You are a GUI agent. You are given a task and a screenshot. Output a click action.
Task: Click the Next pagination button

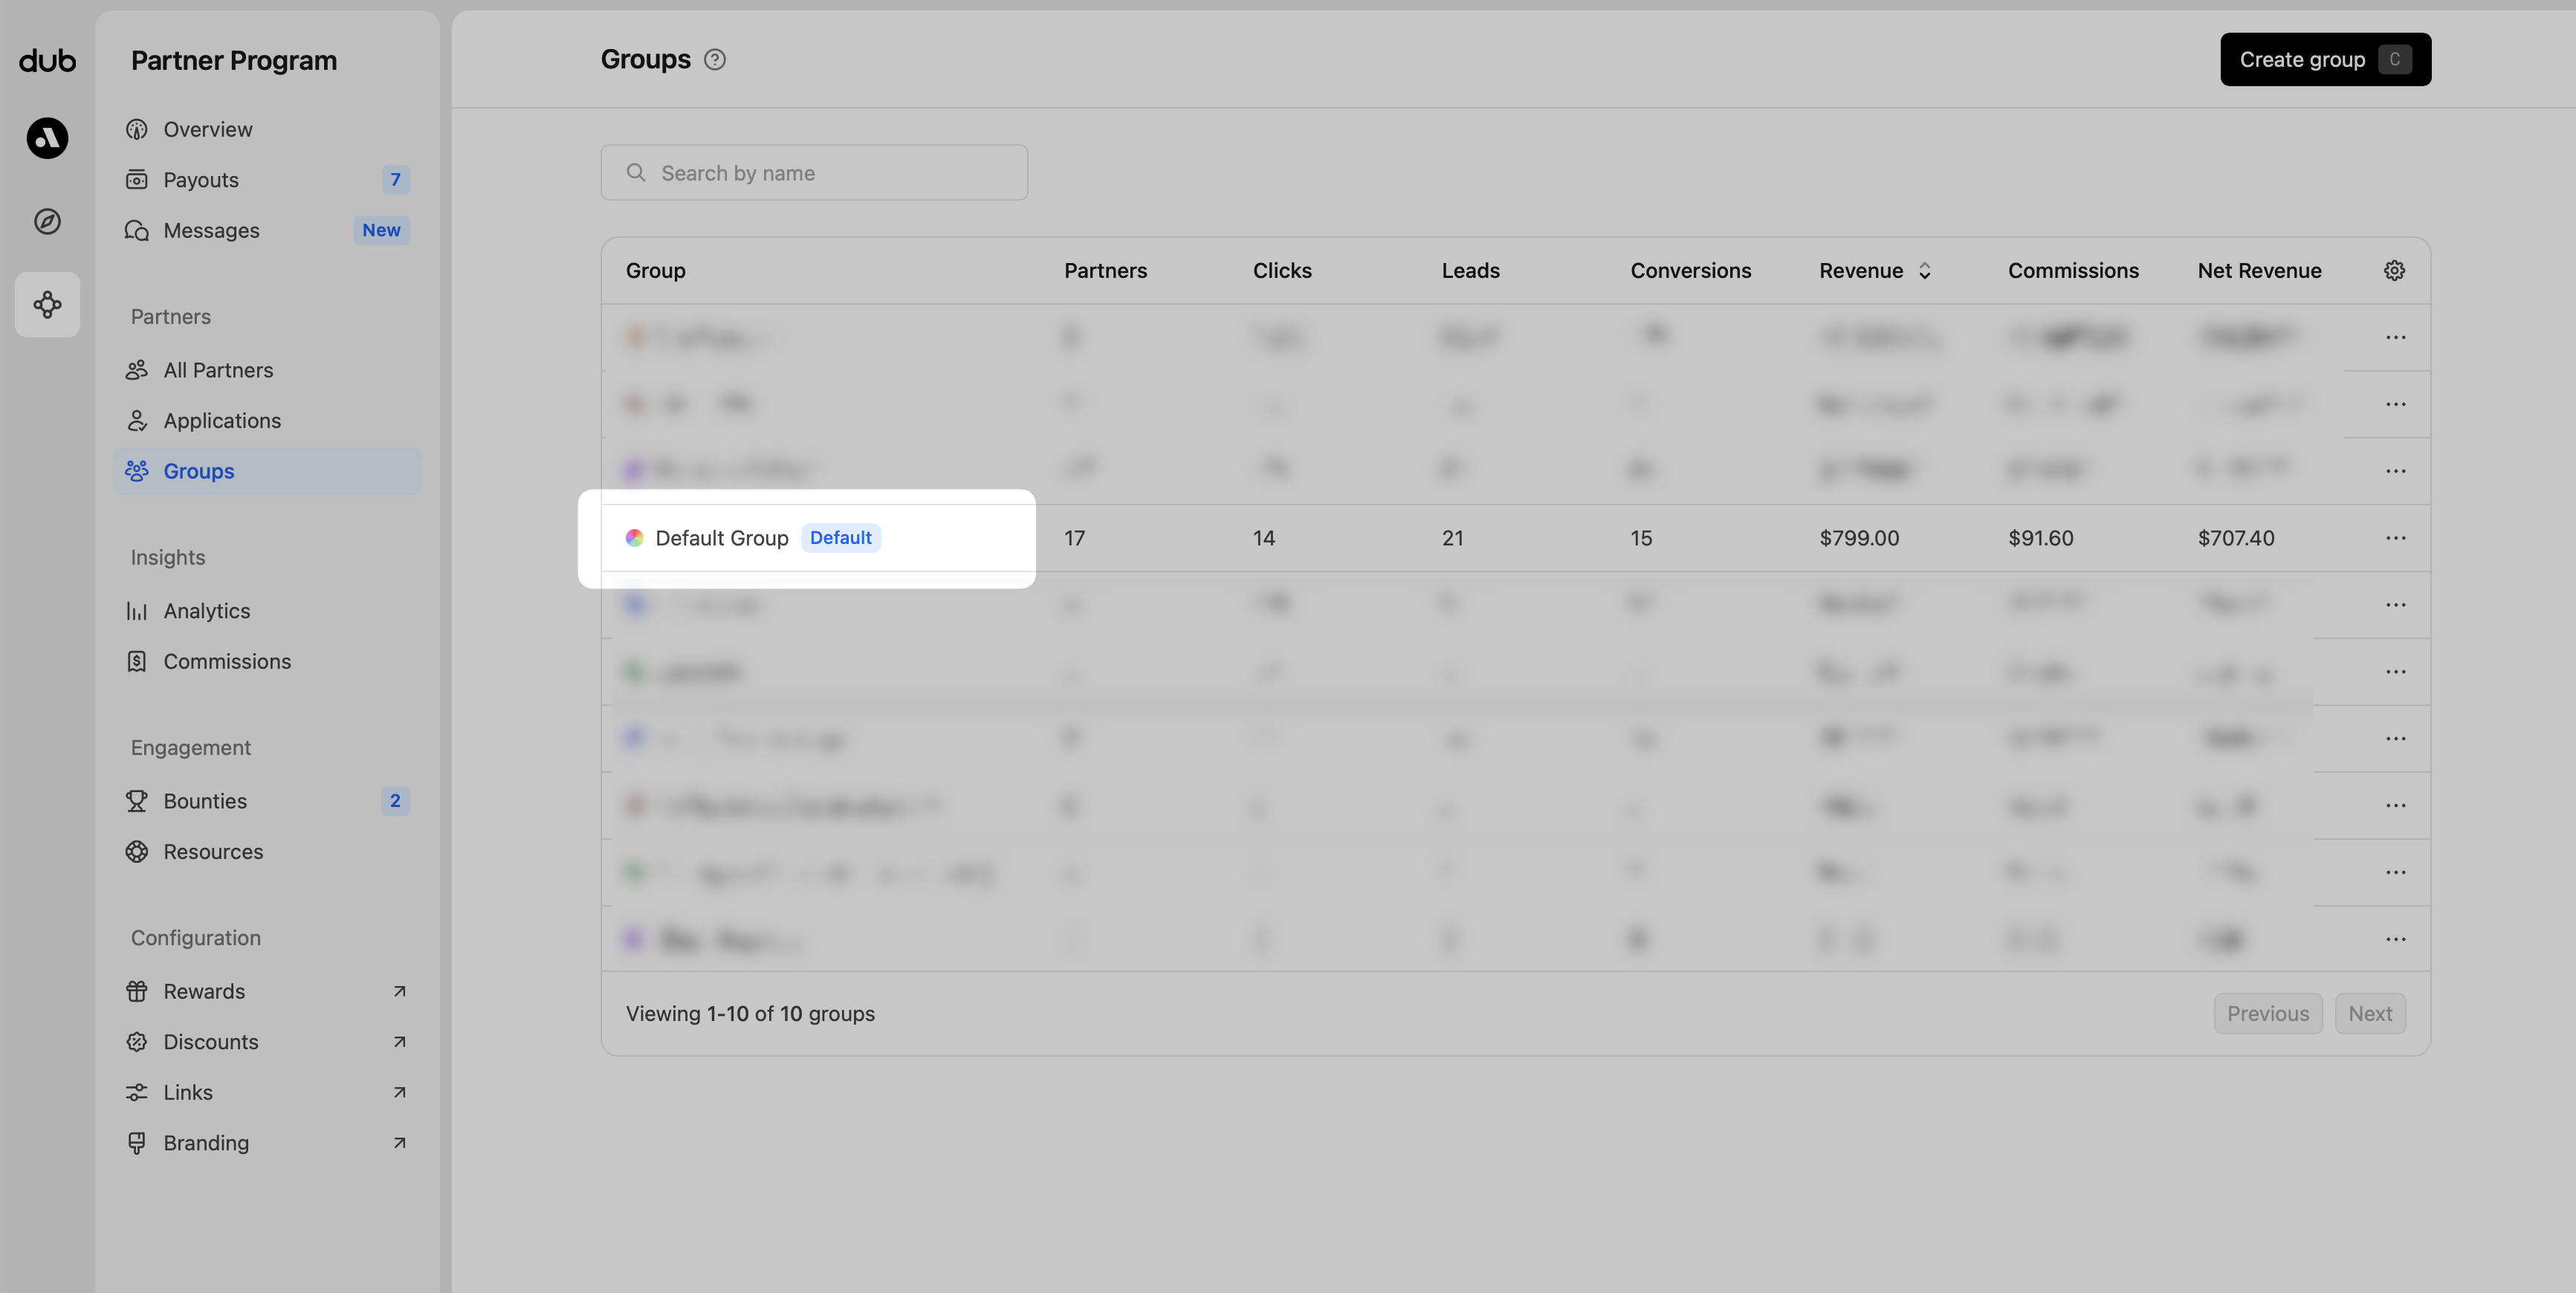[x=2369, y=1013]
